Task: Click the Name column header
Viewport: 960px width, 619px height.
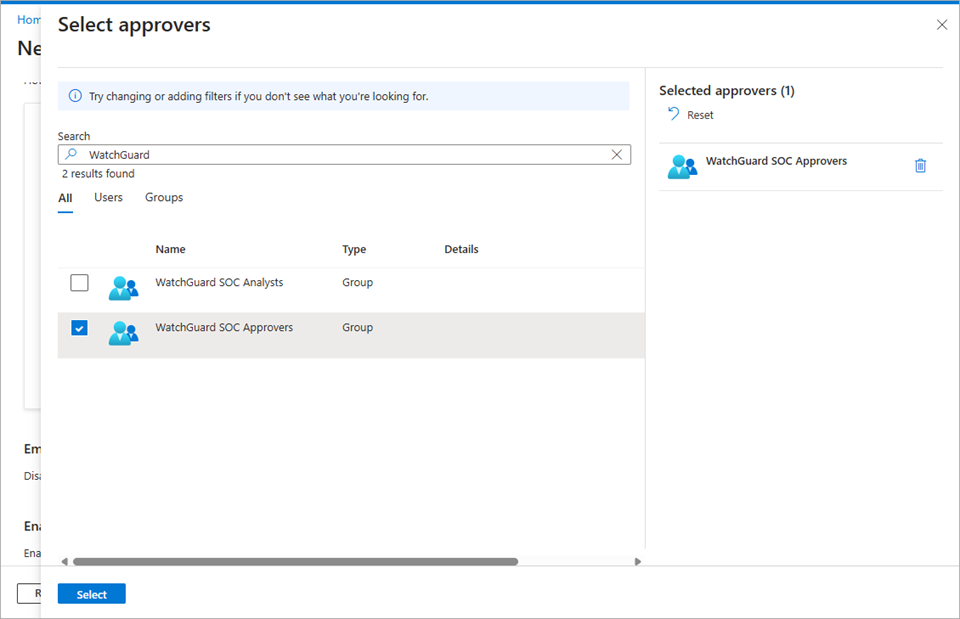Action: pyautogui.click(x=170, y=249)
